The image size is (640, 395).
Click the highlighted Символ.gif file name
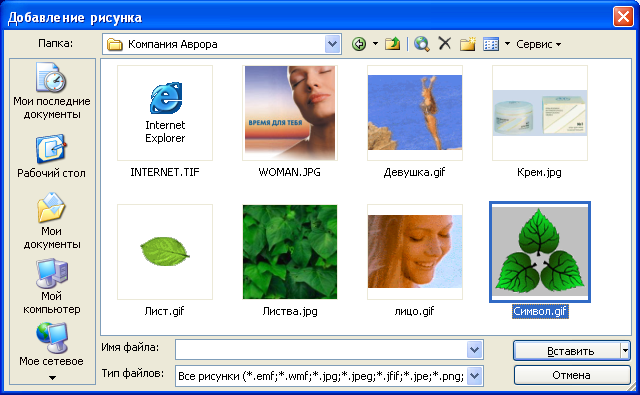pos(540,311)
